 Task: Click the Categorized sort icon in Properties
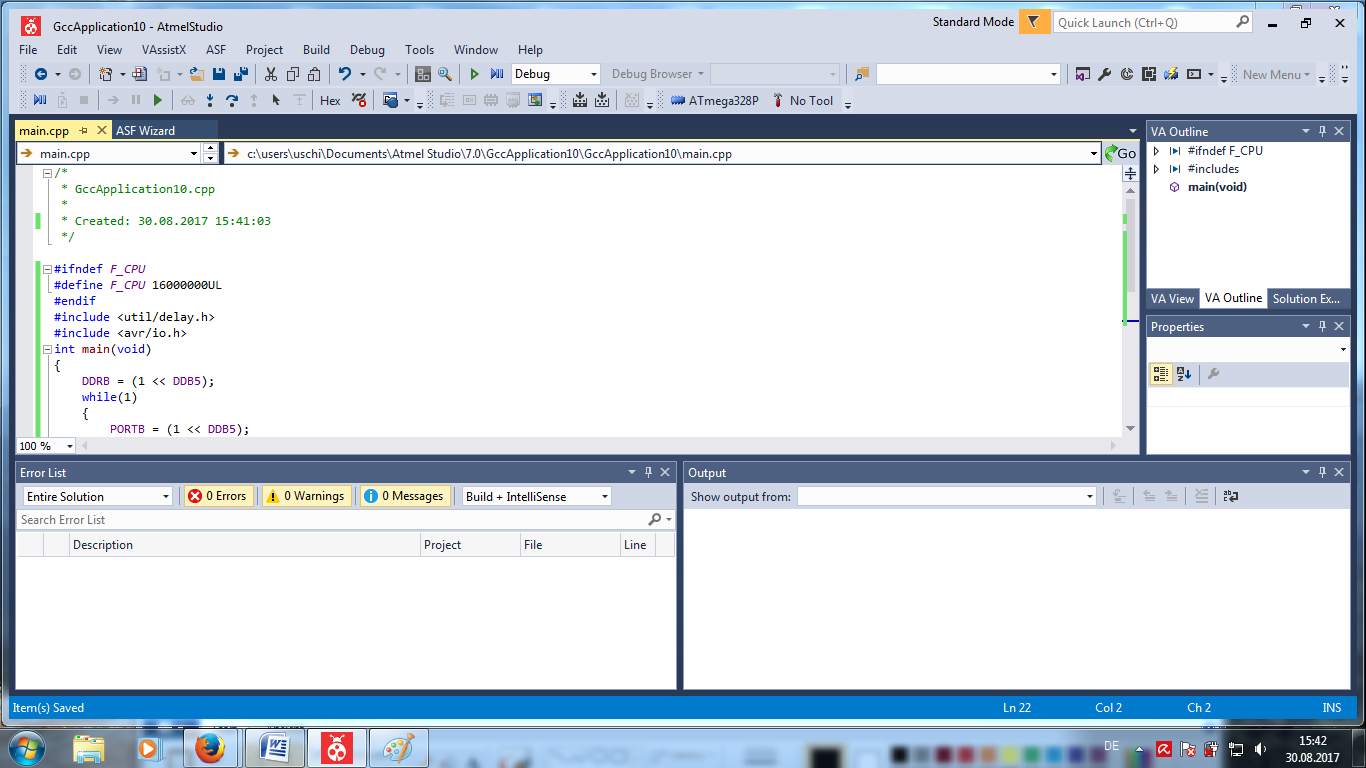1161,374
